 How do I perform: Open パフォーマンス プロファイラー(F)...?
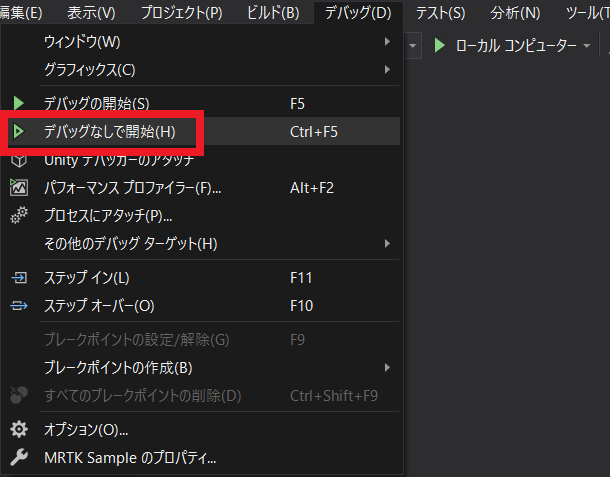(202, 188)
